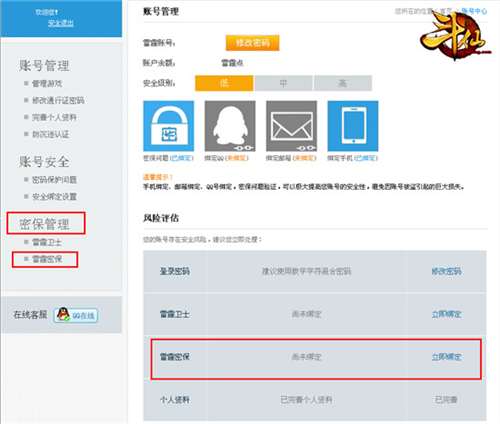The image size is (500, 424).
Task: Open 修改通行证密码 in the sidebar
Action: (58, 100)
